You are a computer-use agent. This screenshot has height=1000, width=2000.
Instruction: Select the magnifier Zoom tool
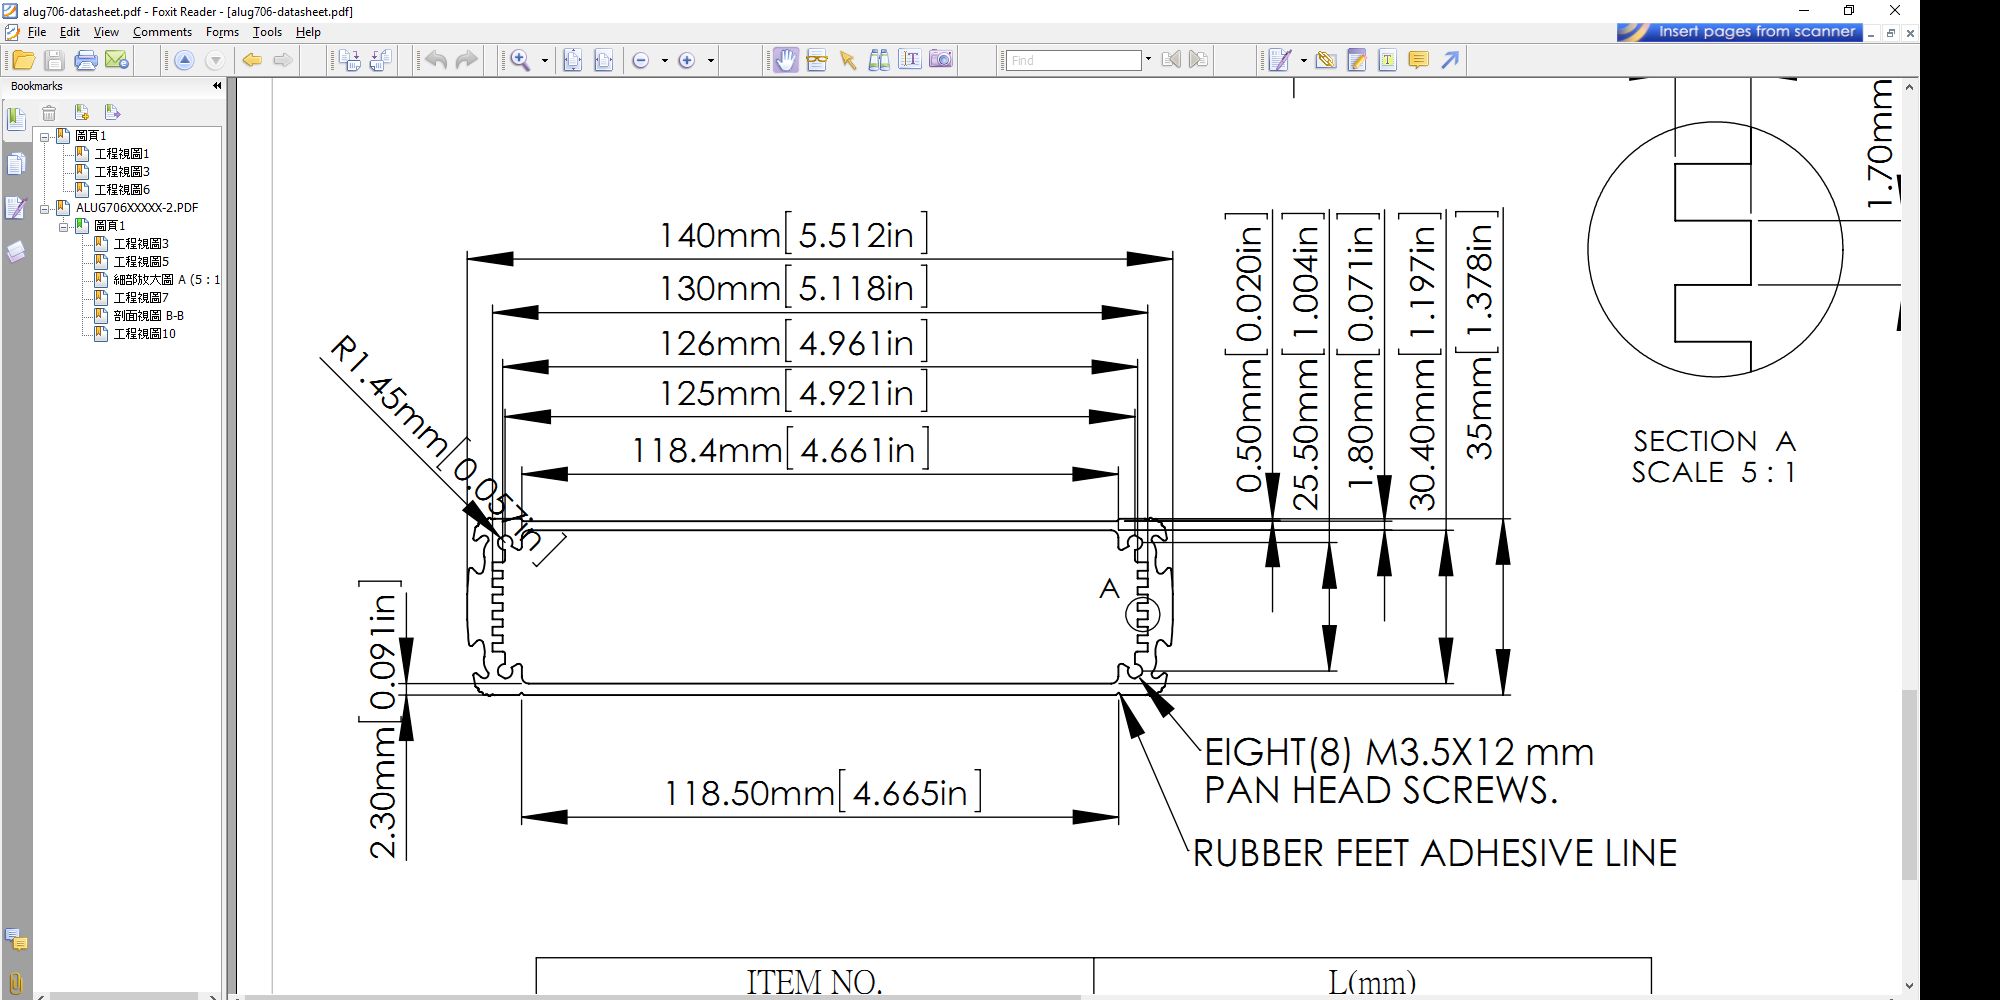pos(520,60)
